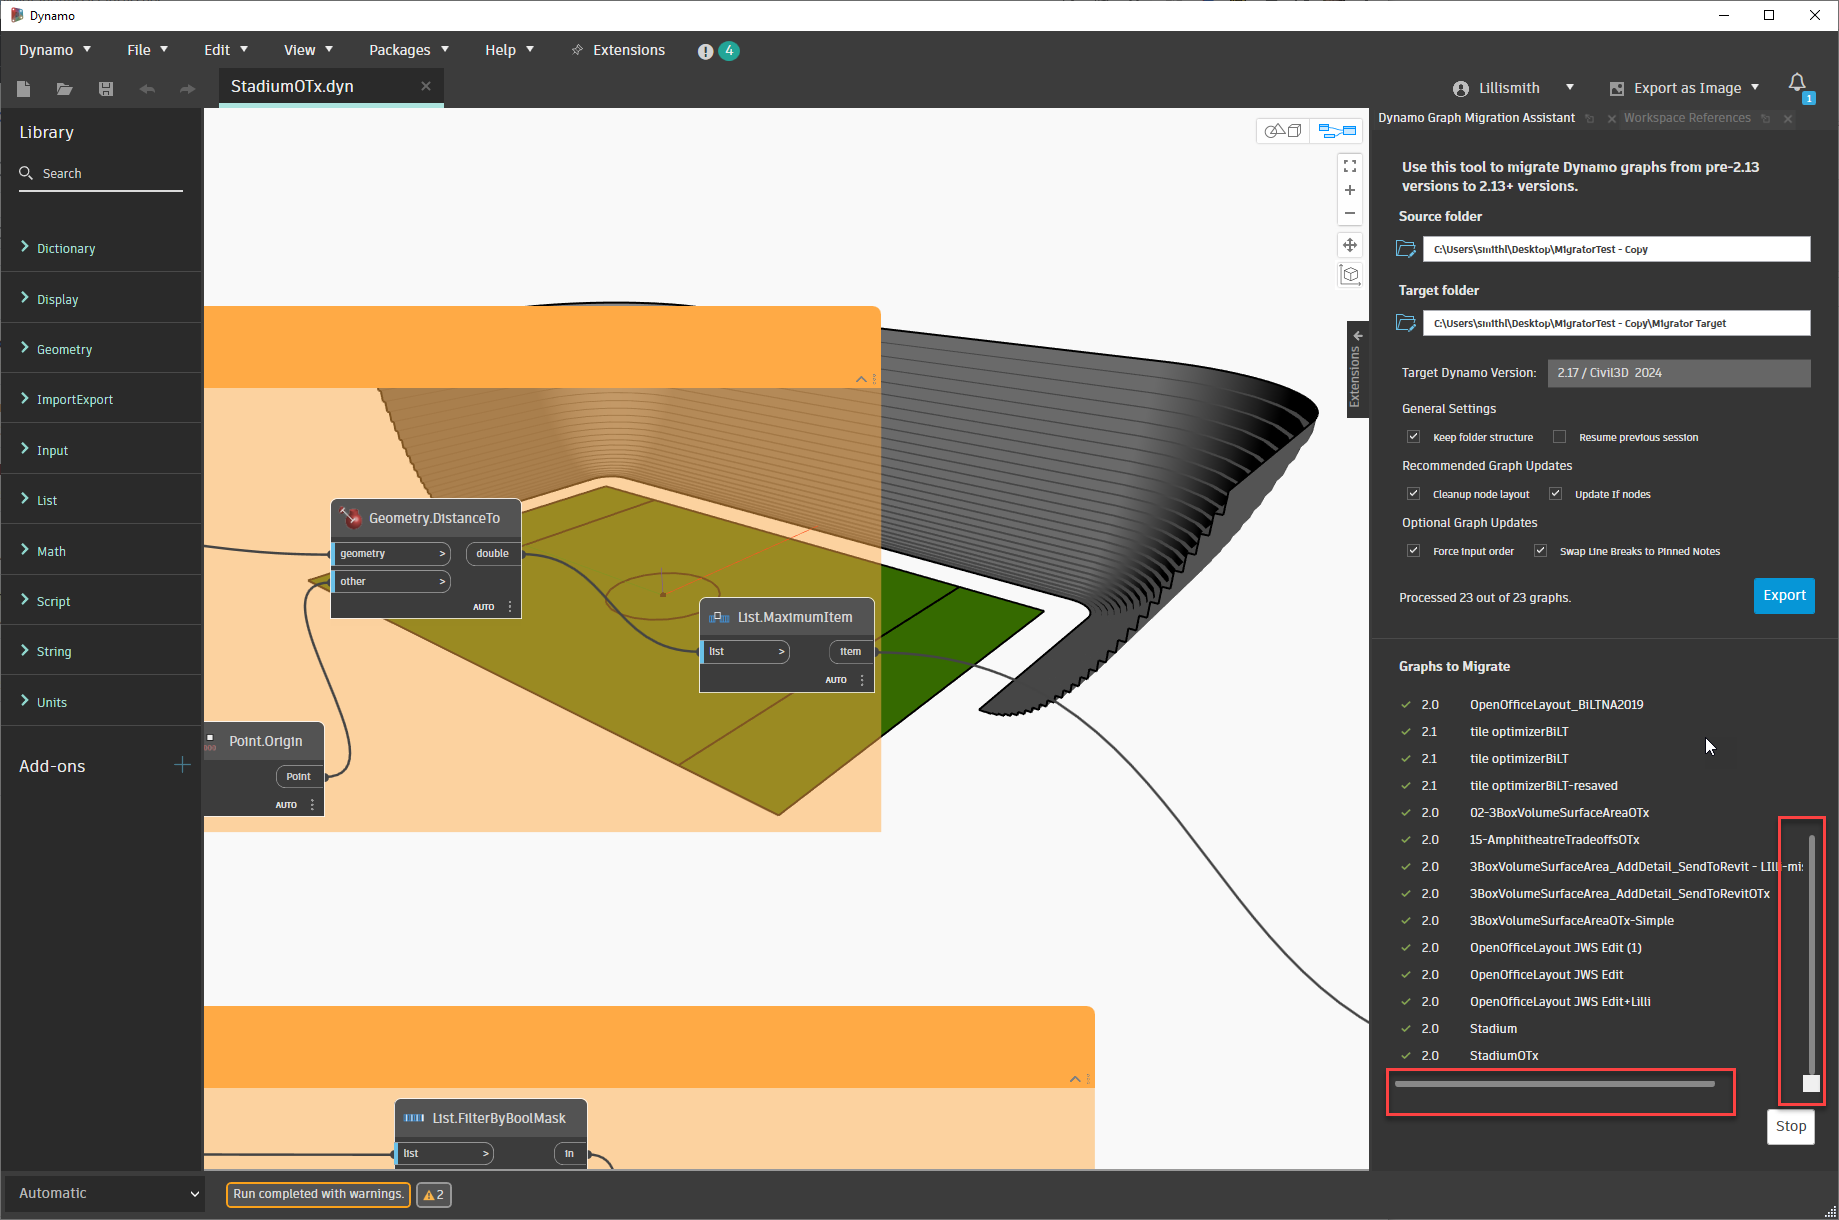The height and width of the screenshot is (1220, 1839).
Task: Zoom in using the plus icon
Action: click(x=1350, y=190)
